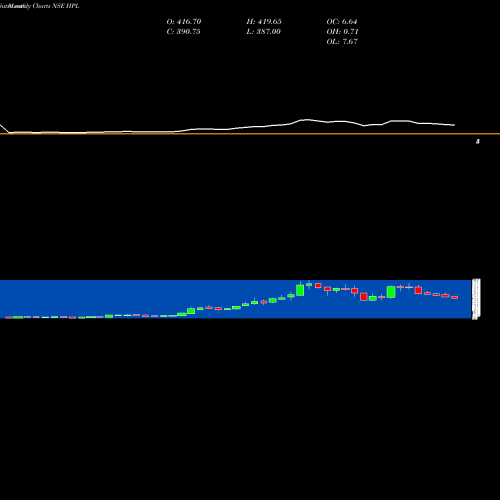Click the open price value O: 416.70
This screenshot has width=500, height=500.
[x=184, y=22]
